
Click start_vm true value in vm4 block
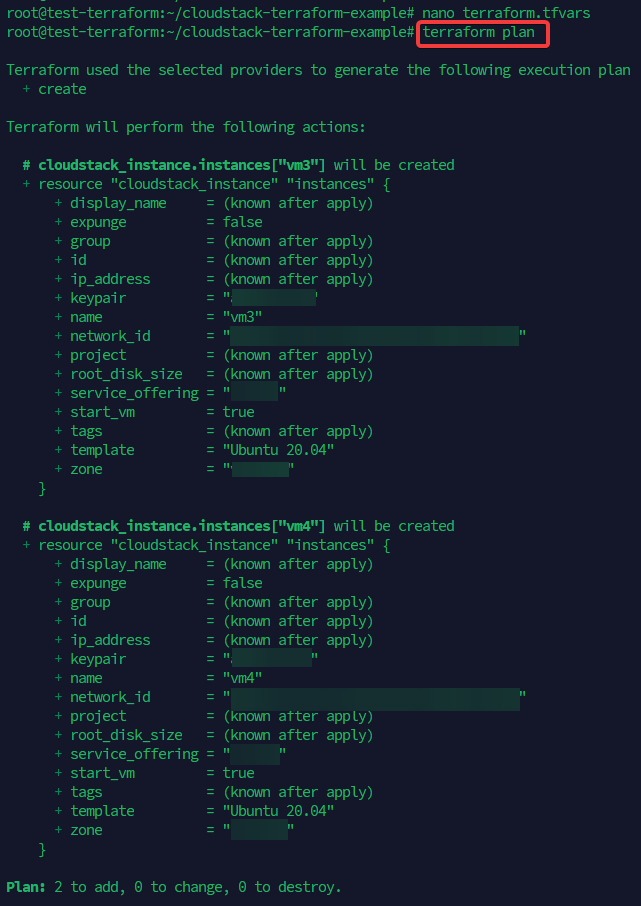(x=239, y=773)
